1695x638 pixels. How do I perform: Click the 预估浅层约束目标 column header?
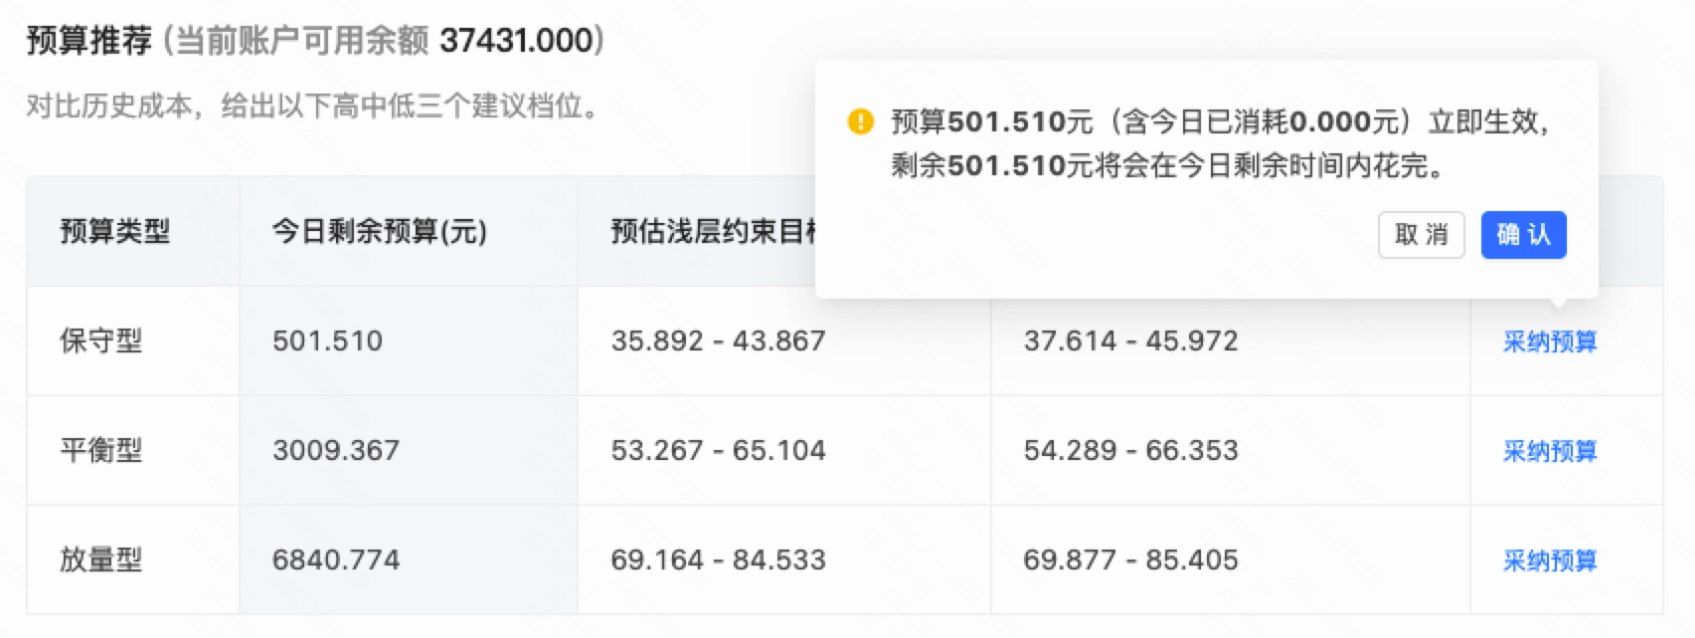[712, 231]
